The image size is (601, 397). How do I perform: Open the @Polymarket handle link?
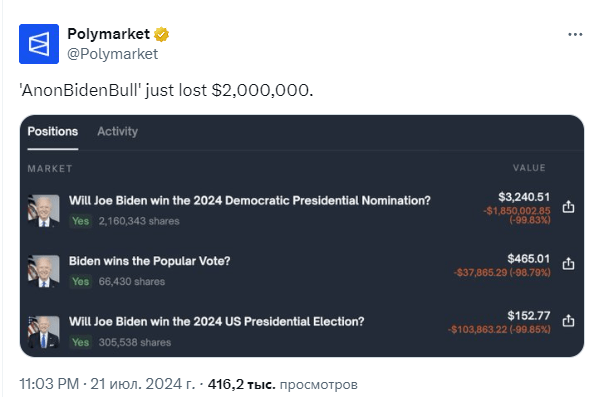click(x=112, y=54)
